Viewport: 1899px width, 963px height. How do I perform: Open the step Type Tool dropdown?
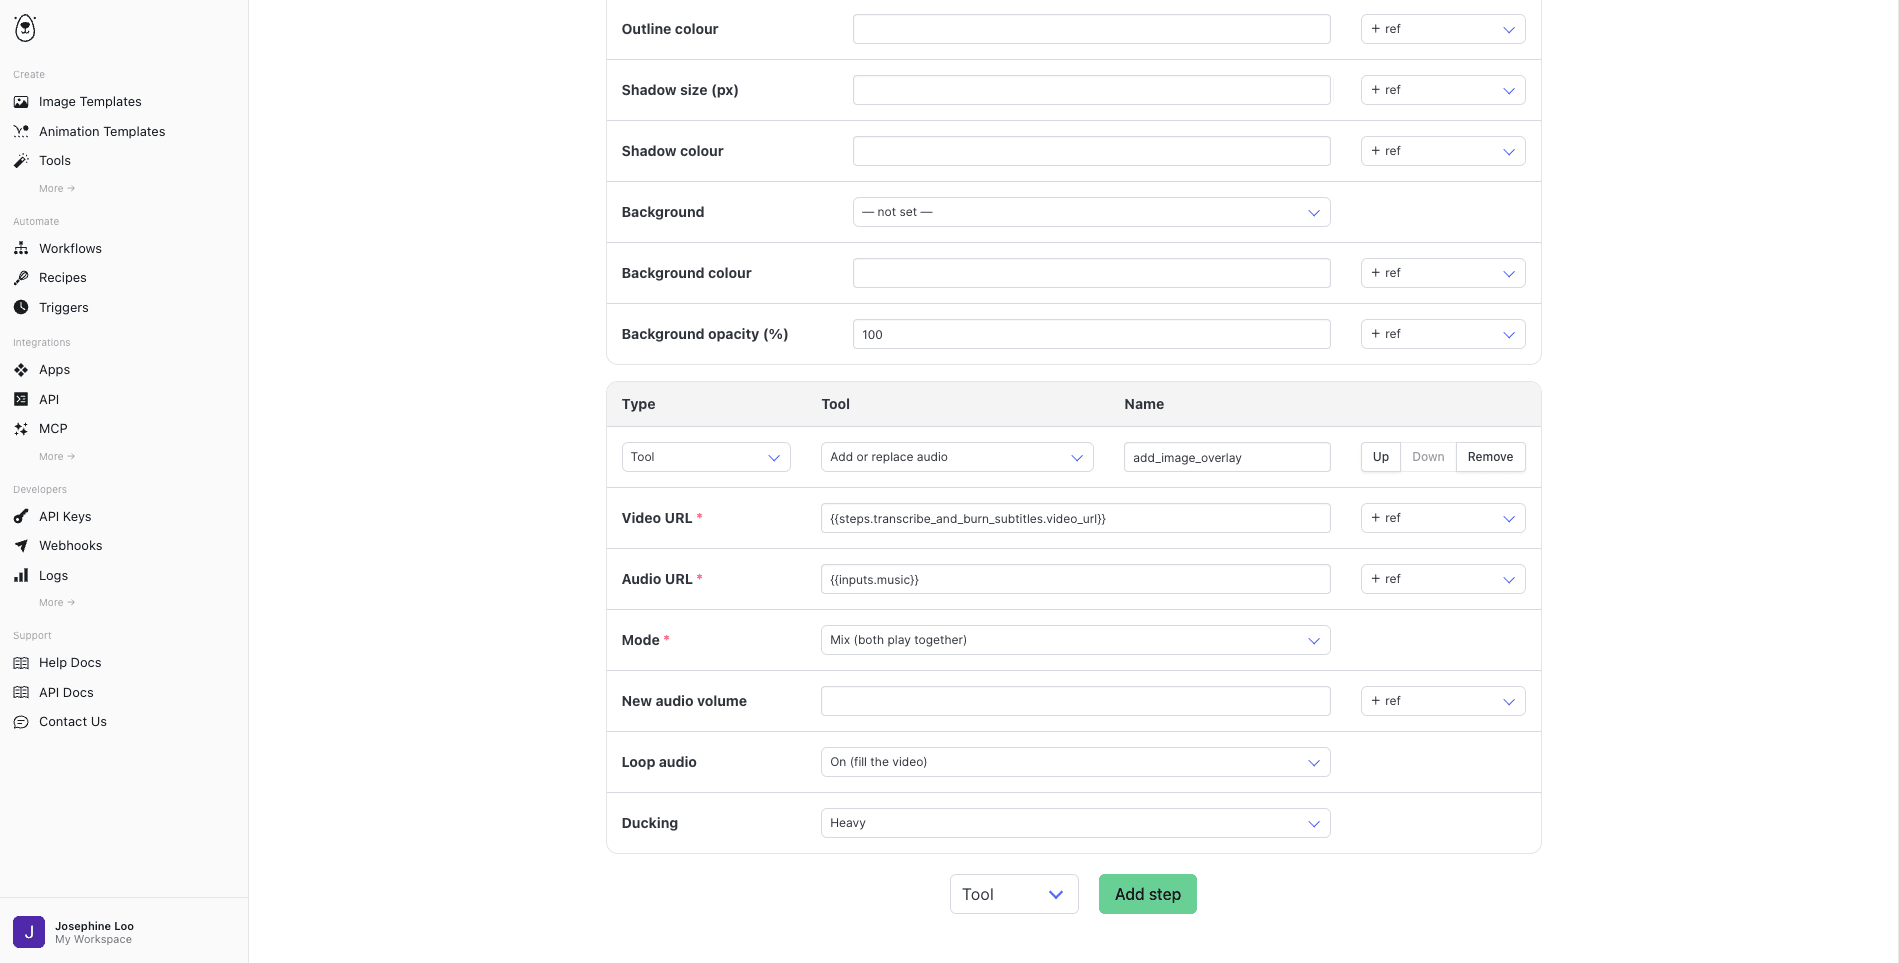click(706, 457)
